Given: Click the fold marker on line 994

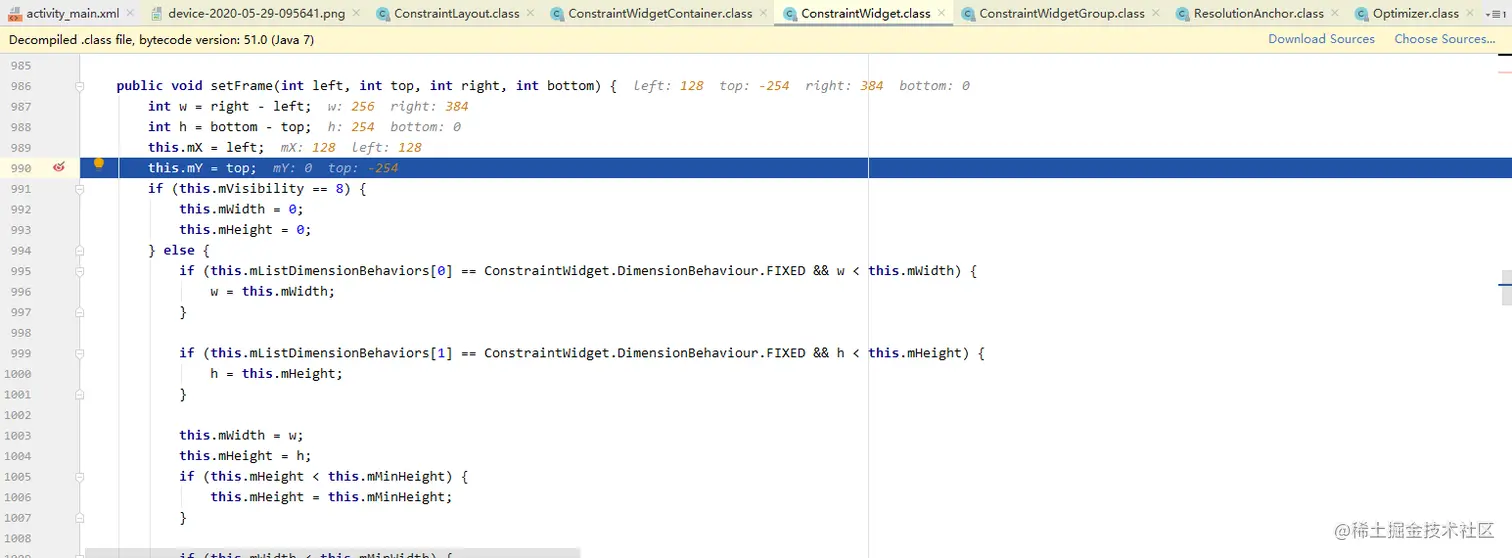Looking at the screenshot, I should 80,250.
